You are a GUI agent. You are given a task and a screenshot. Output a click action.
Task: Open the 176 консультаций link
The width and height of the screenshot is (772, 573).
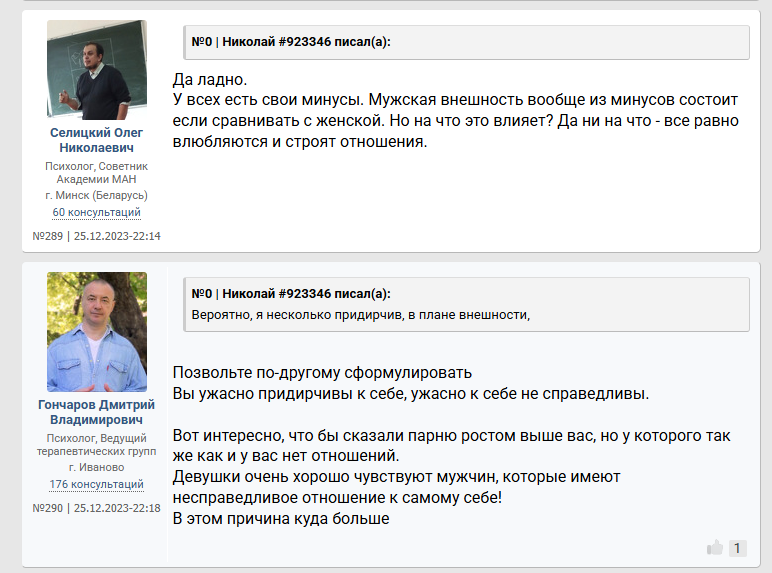(96, 484)
